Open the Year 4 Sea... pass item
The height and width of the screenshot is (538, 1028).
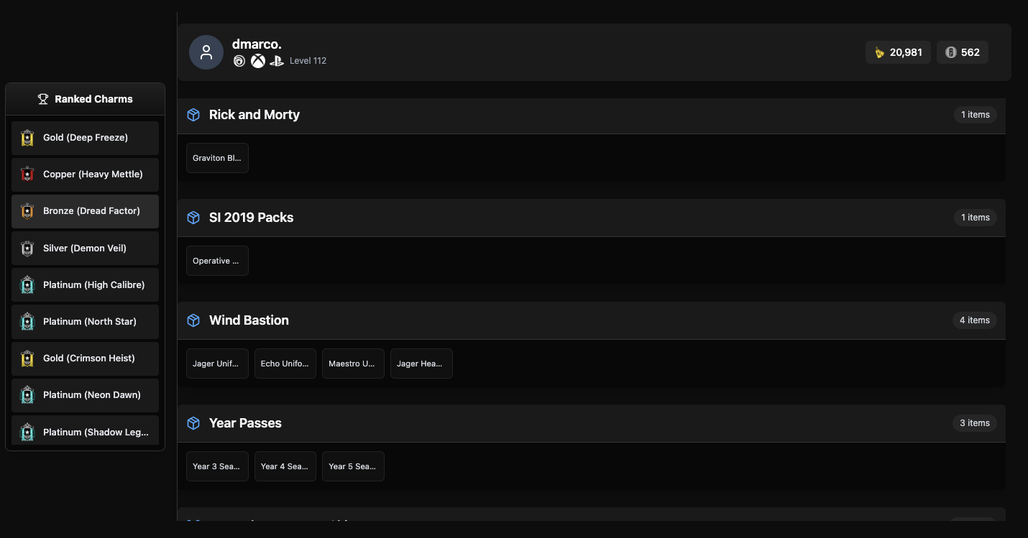[285, 467]
